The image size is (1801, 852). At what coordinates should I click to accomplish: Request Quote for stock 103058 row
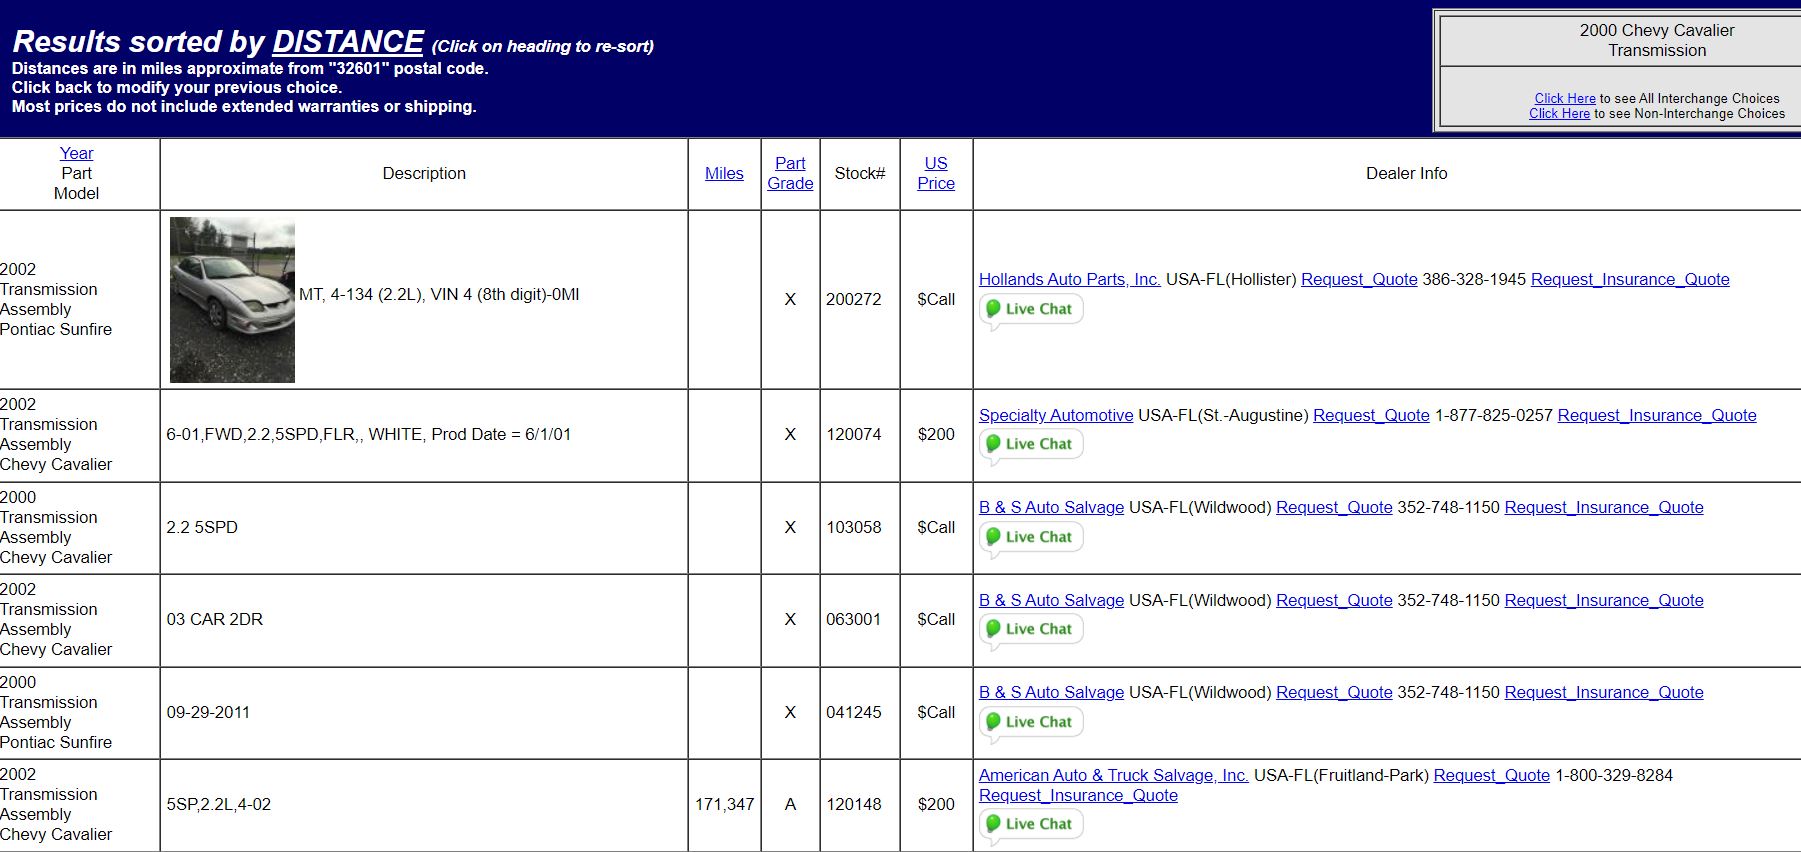tap(1334, 507)
